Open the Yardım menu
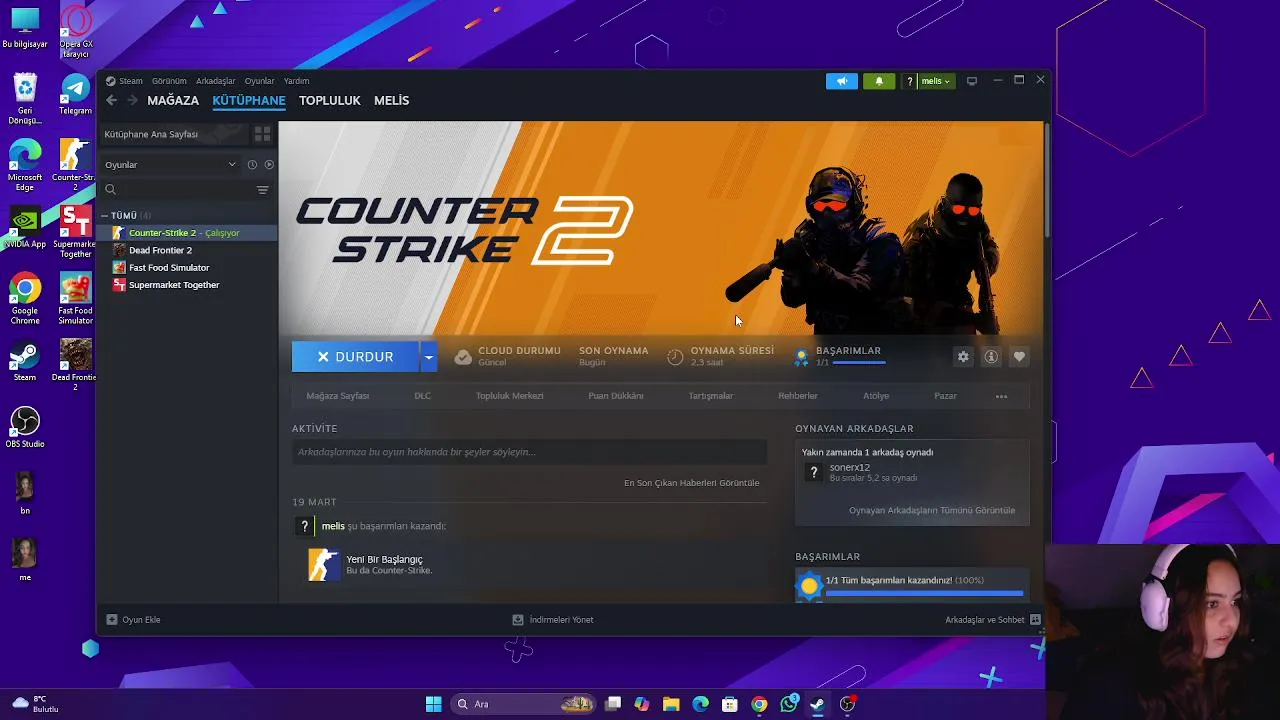This screenshot has height=720, width=1280. 296,81
